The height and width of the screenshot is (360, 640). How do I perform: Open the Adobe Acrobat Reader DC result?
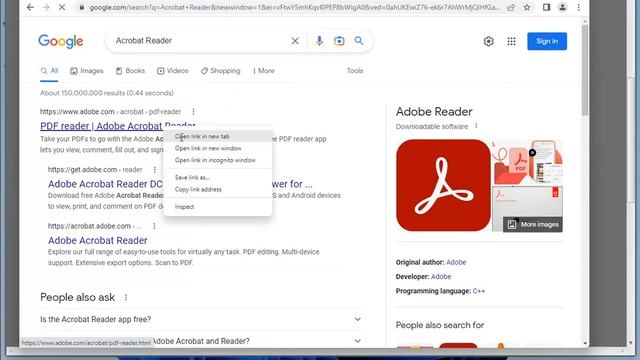coord(105,184)
